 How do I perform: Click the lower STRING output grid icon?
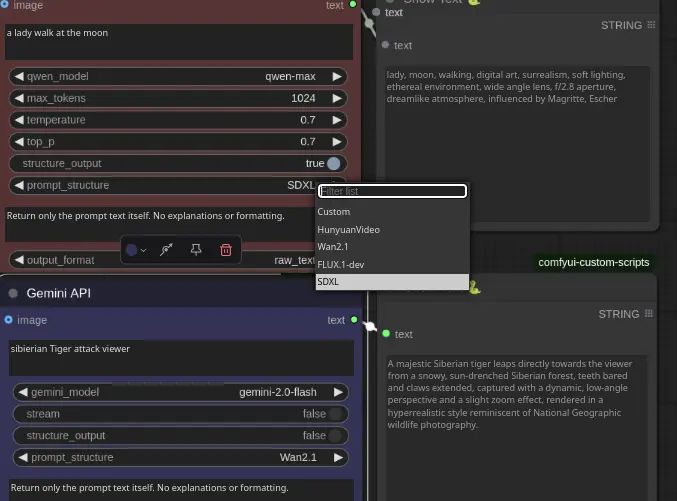point(649,314)
